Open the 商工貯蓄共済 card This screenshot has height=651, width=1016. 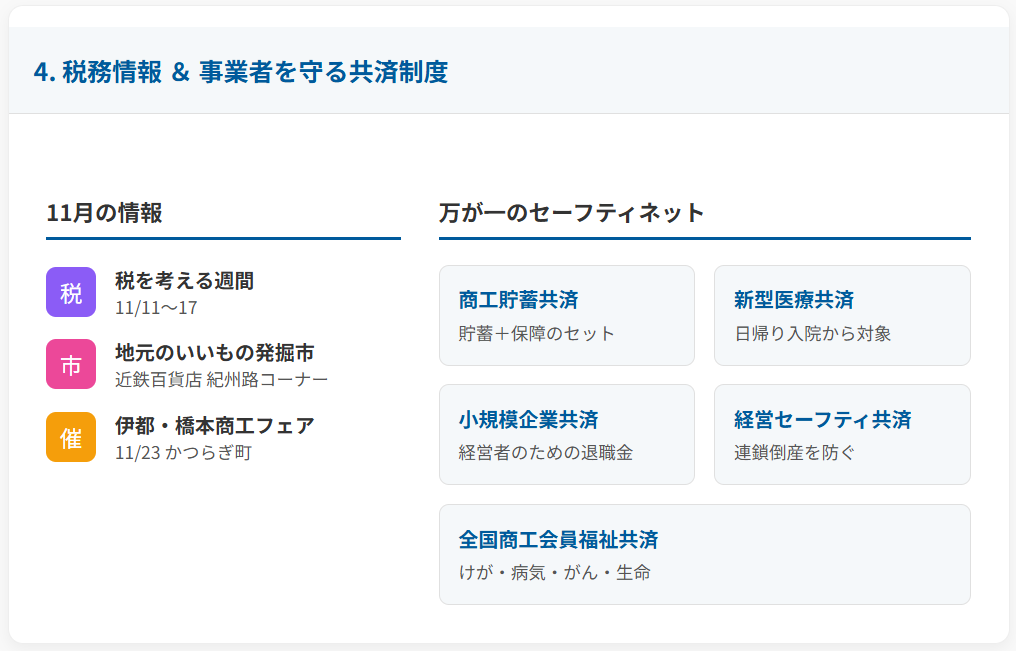pos(566,315)
